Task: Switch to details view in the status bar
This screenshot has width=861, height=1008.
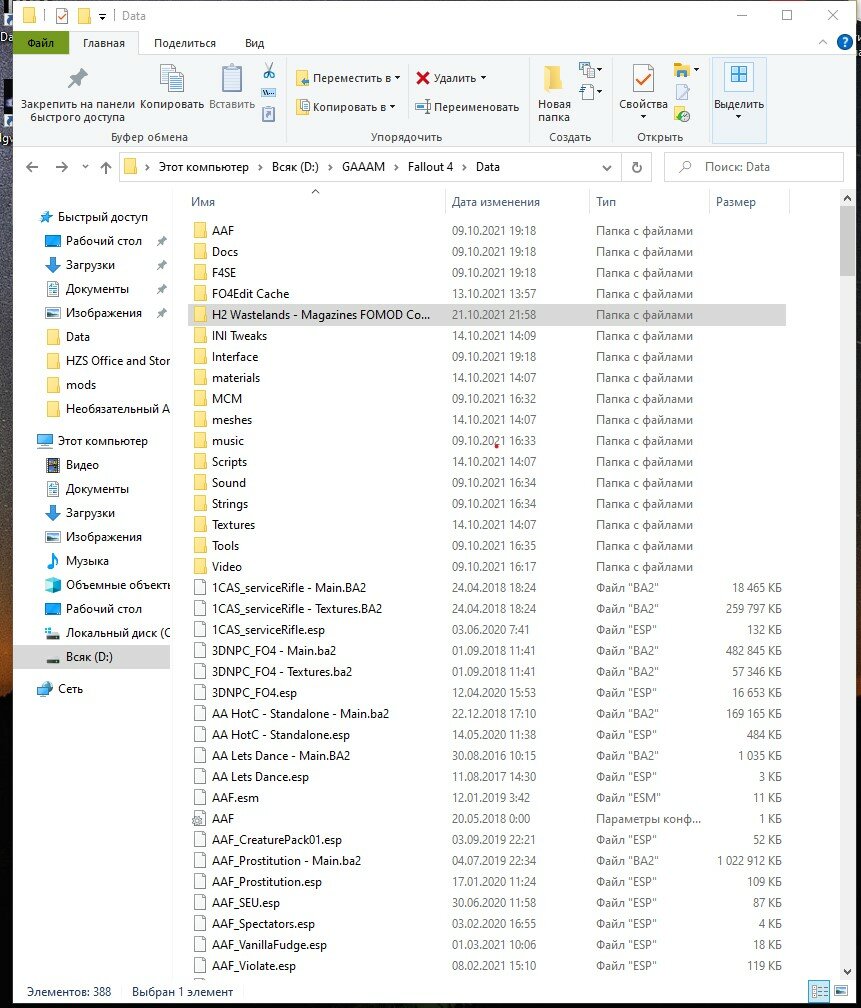Action: point(818,991)
